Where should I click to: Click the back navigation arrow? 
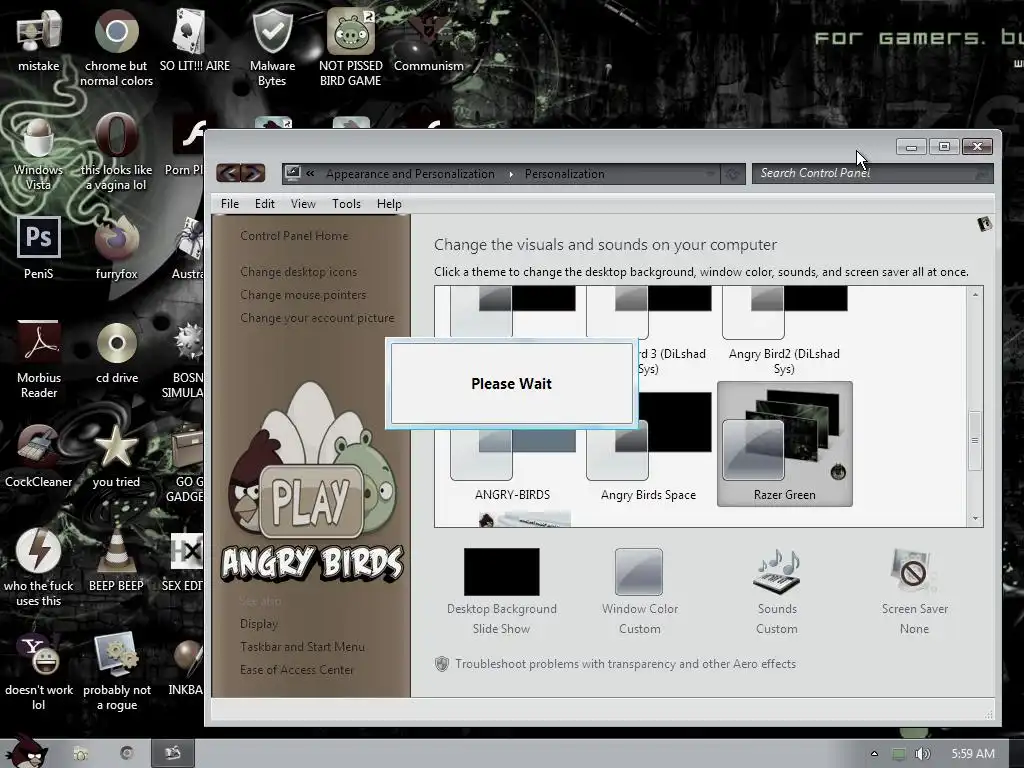click(229, 172)
